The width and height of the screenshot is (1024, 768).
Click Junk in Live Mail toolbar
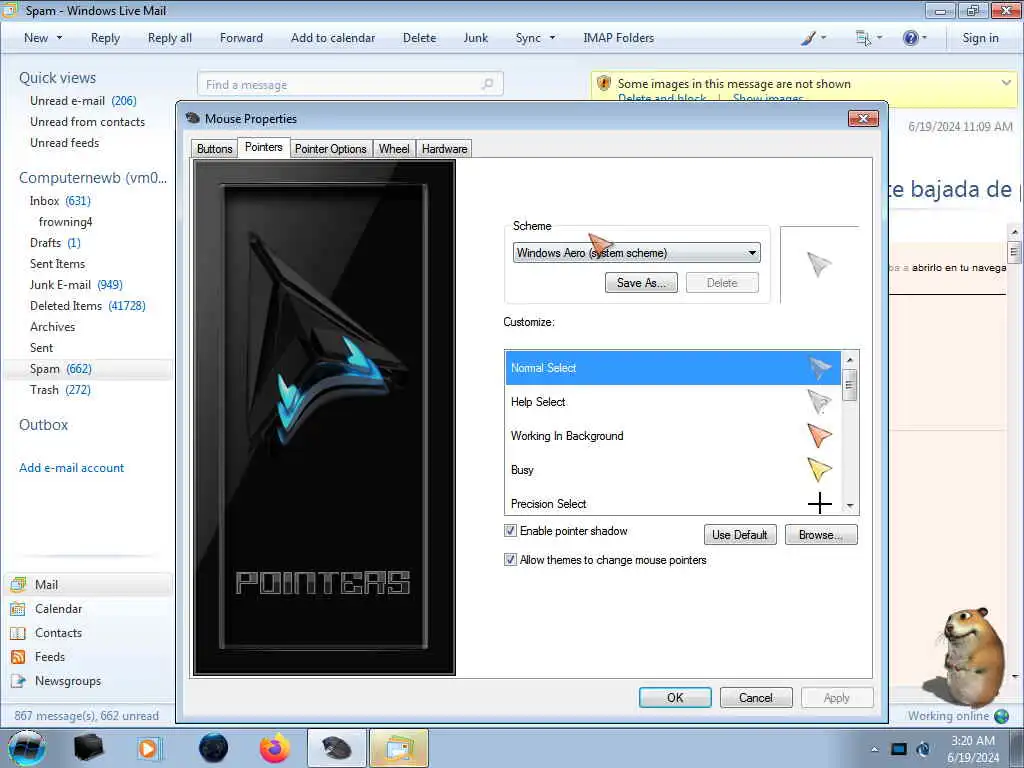pyautogui.click(x=475, y=38)
